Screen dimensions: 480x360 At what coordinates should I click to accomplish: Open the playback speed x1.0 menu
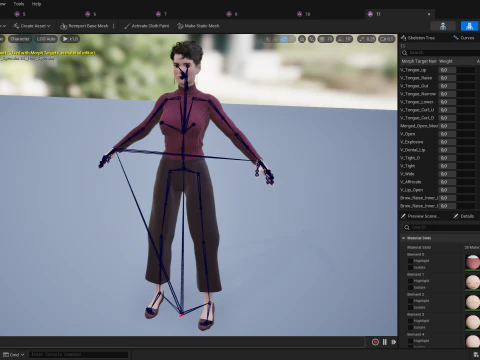click(x=70, y=39)
